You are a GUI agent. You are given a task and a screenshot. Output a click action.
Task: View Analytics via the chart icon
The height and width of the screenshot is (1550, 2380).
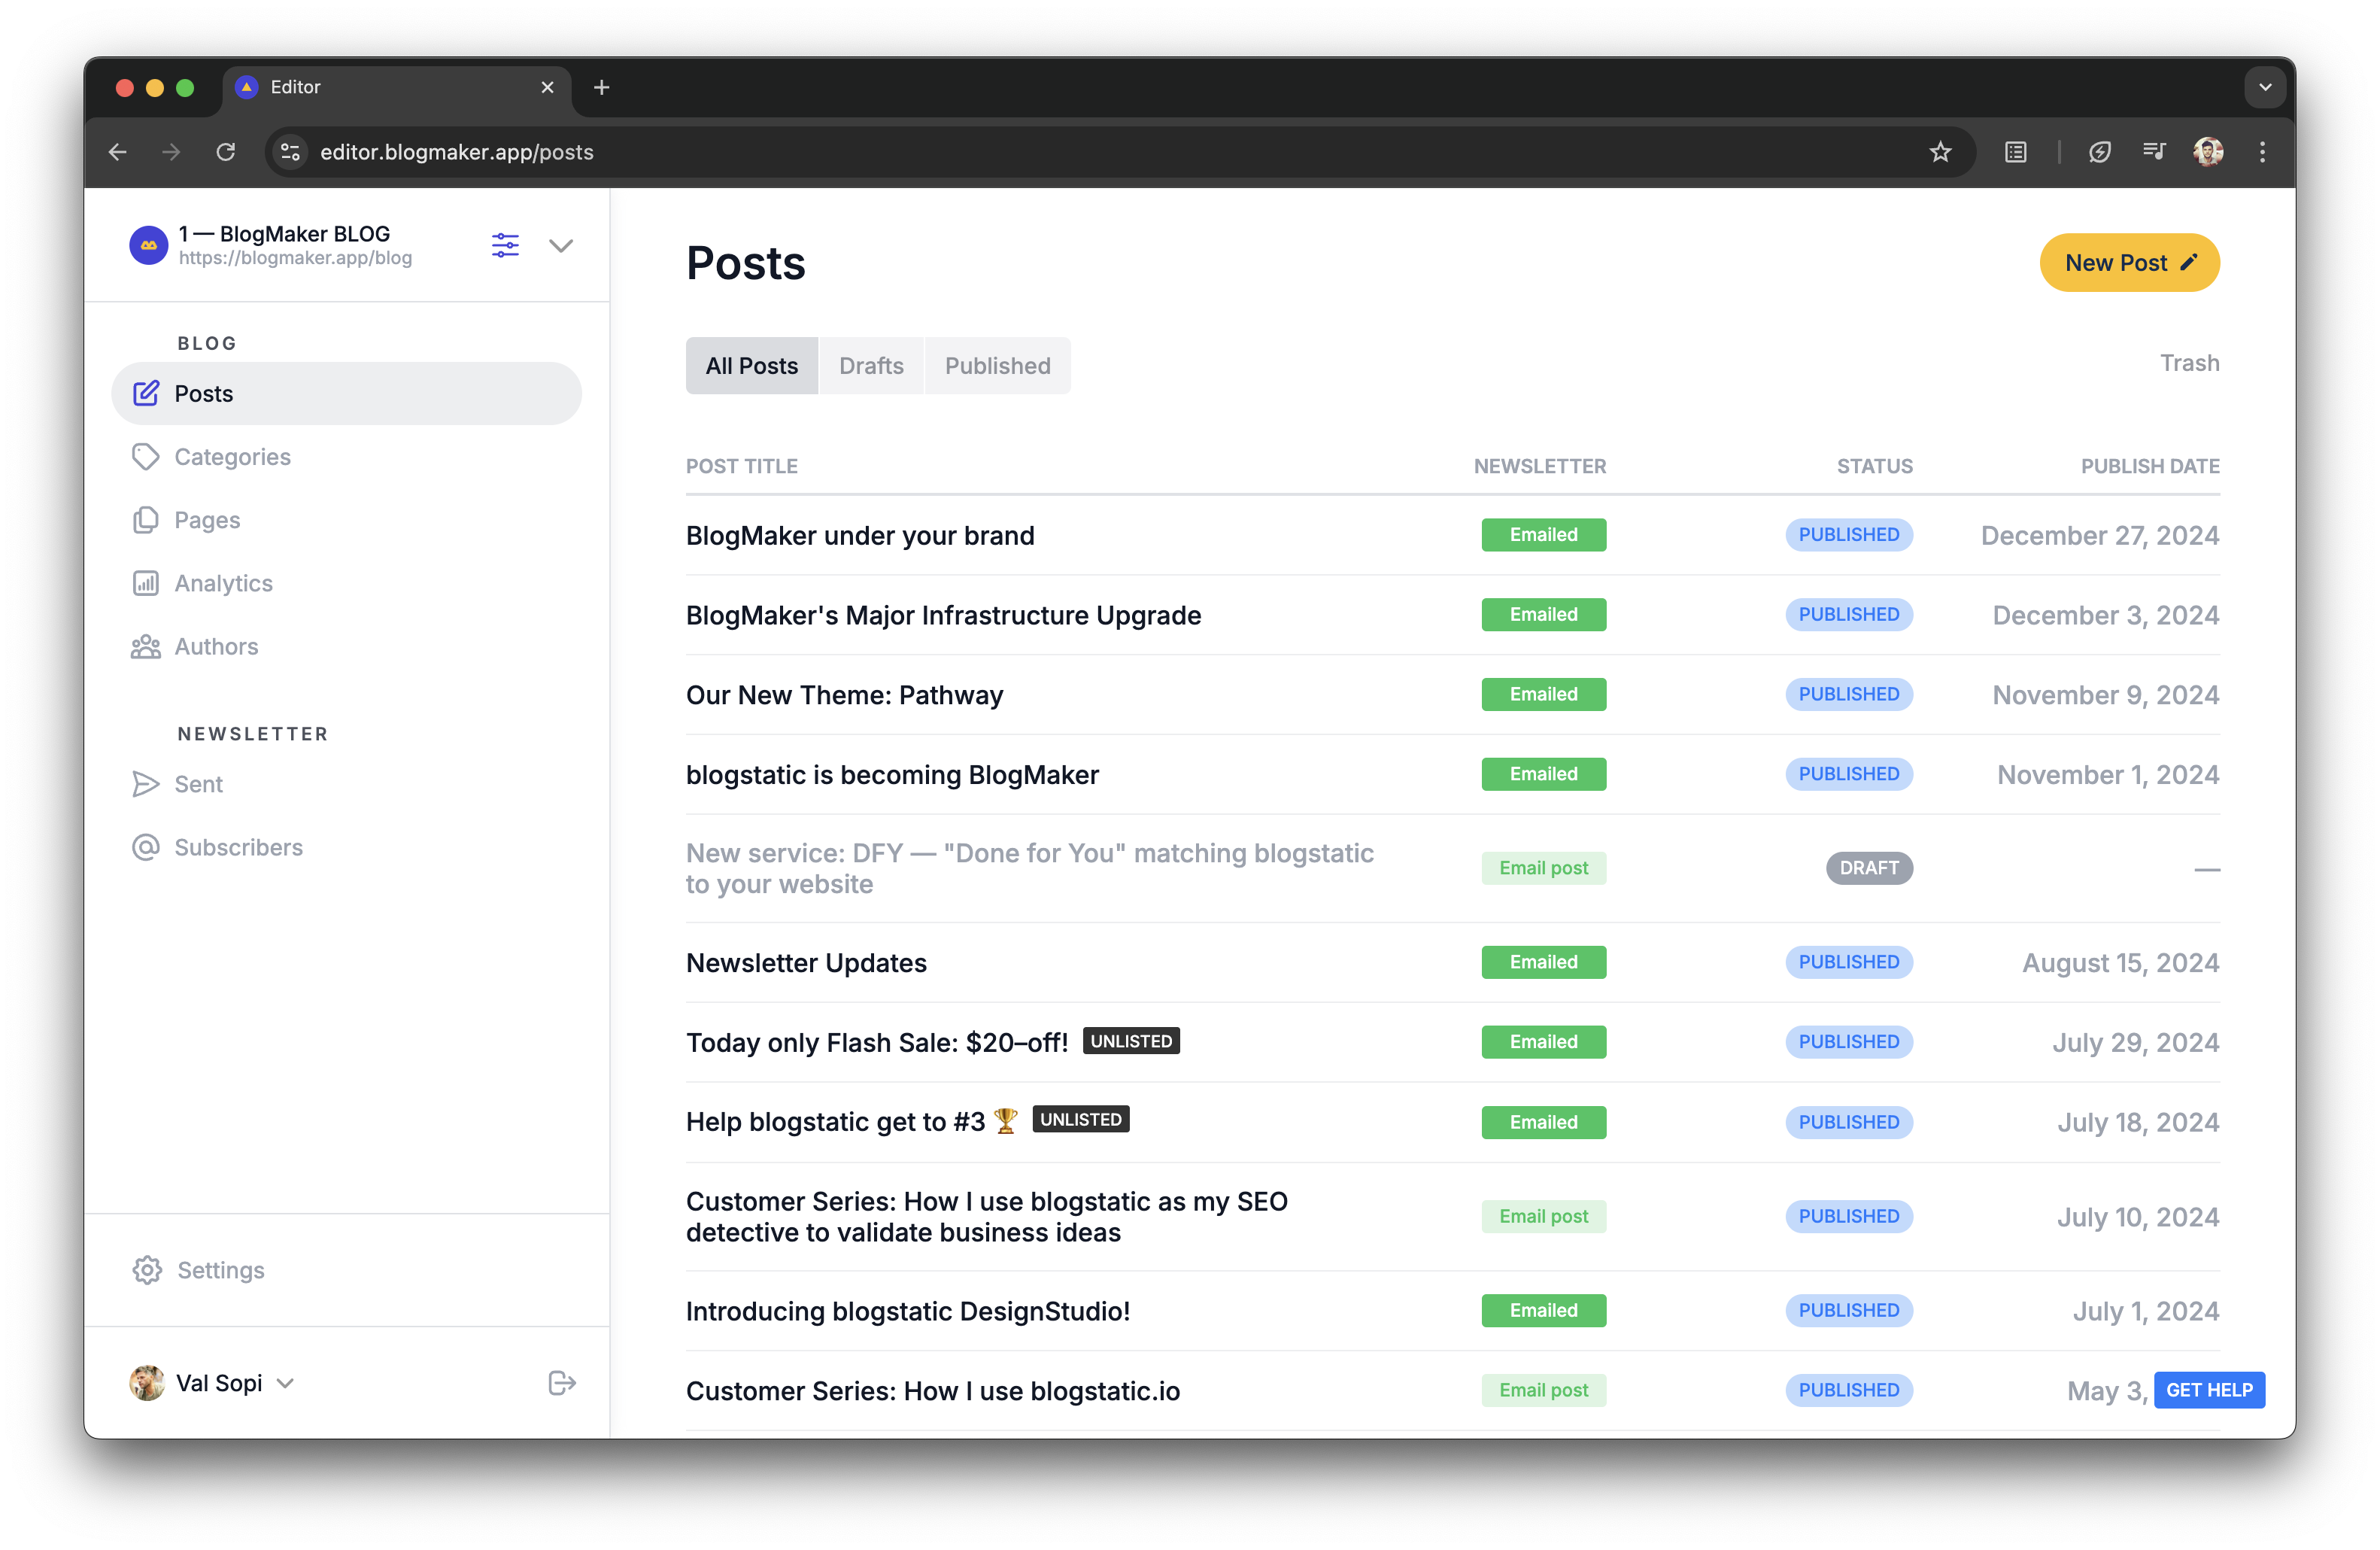point(147,583)
